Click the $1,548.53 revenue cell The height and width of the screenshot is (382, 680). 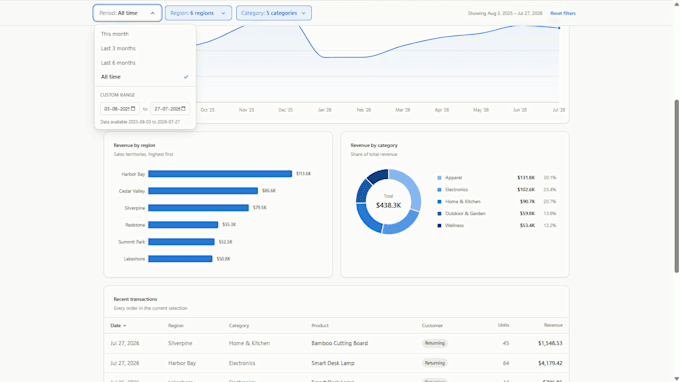point(550,343)
